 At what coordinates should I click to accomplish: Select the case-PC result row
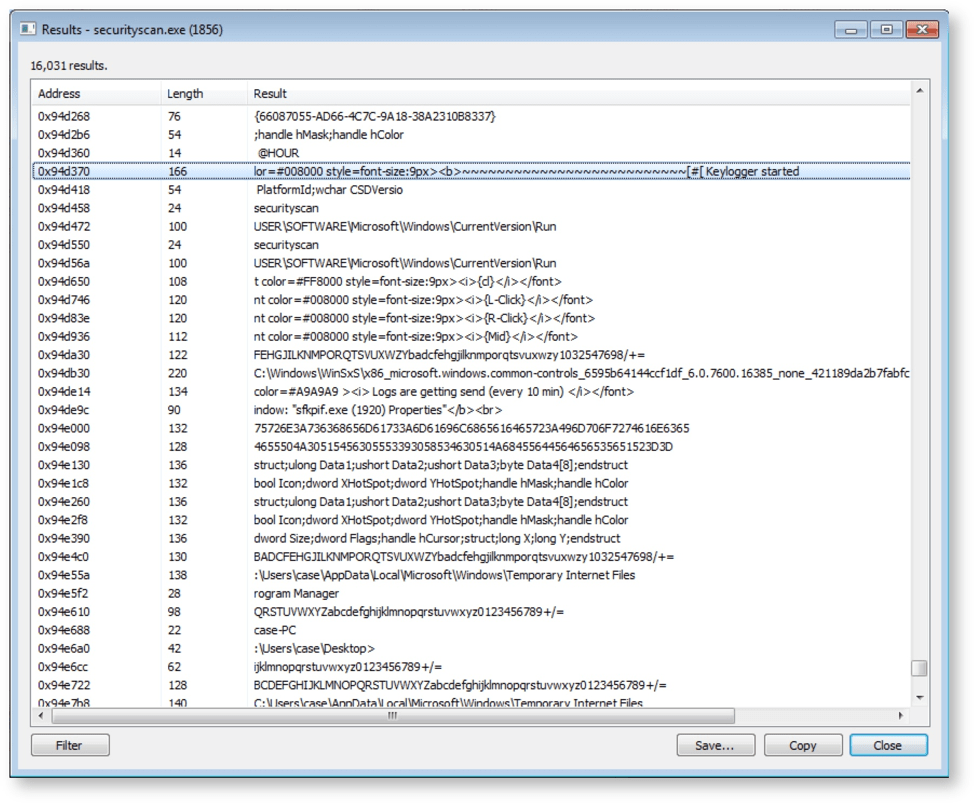tap(471, 630)
